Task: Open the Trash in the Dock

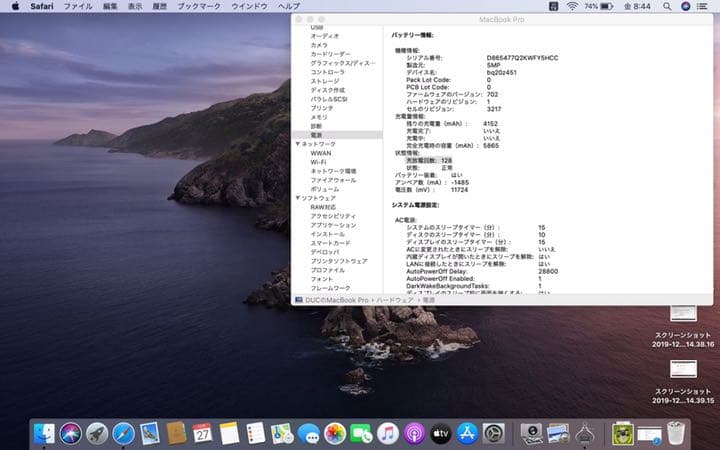Action: point(675,433)
